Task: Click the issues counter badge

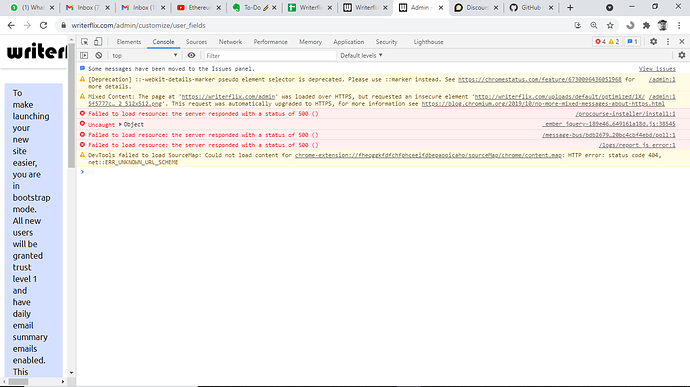Action: (x=632, y=41)
